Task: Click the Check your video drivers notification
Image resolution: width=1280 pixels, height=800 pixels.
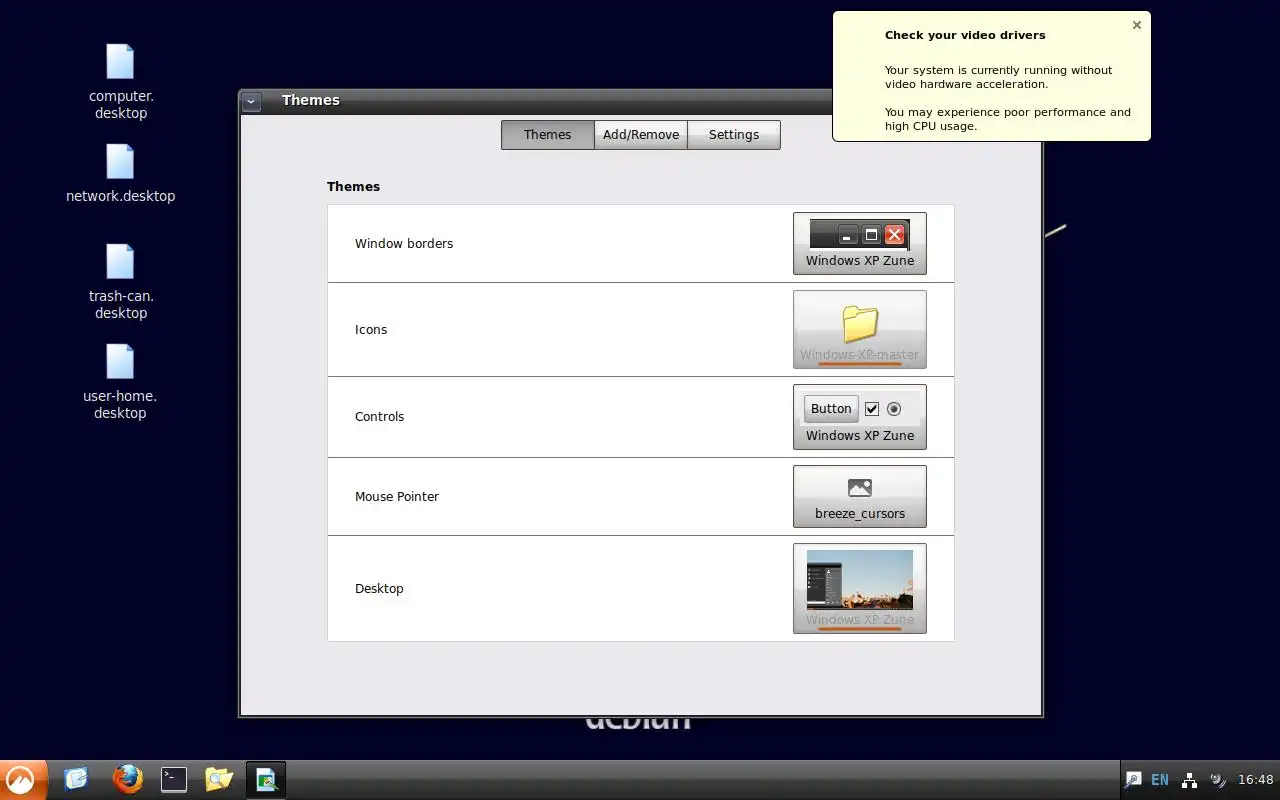Action: (992, 76)
